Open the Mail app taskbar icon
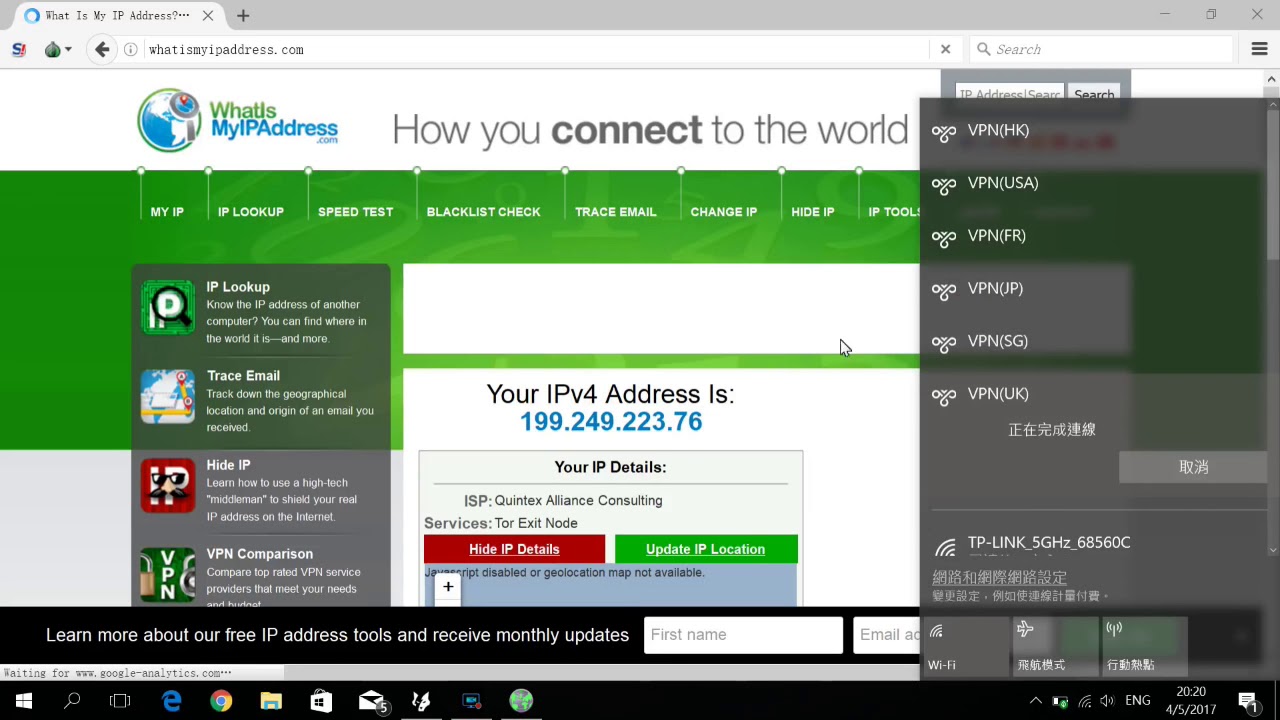The height and width of the screenshot is (720, 1280). pos(371,701)
